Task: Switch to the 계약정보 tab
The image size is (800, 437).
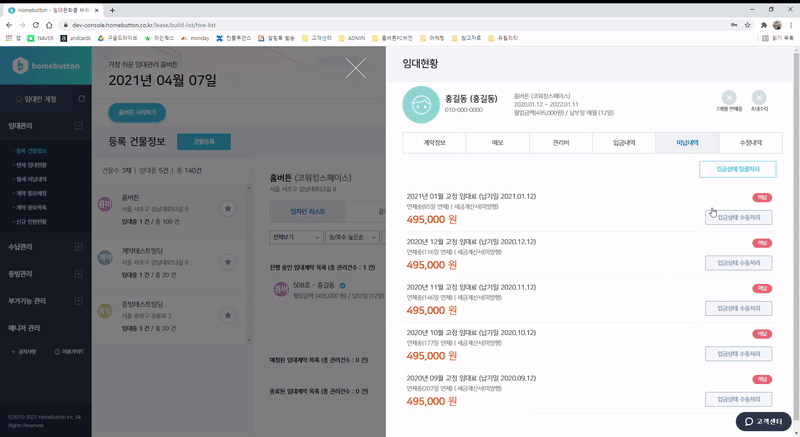Action: (434, 143)
